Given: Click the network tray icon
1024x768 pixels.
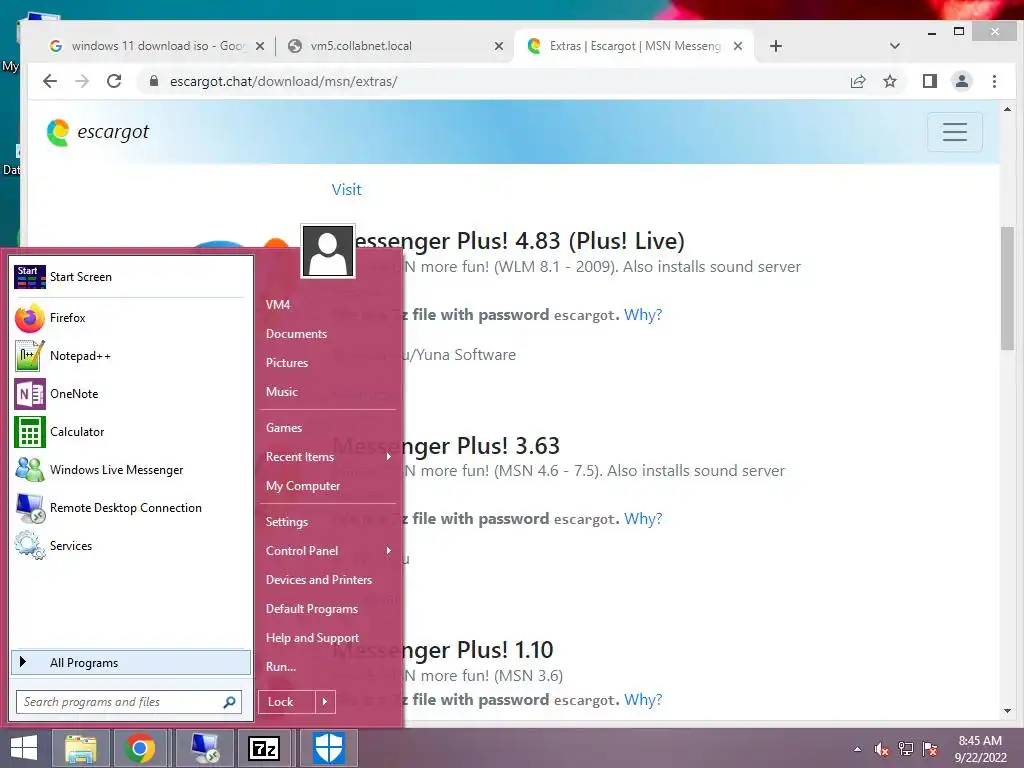Looking at the screenshot, I should [906, 749].
